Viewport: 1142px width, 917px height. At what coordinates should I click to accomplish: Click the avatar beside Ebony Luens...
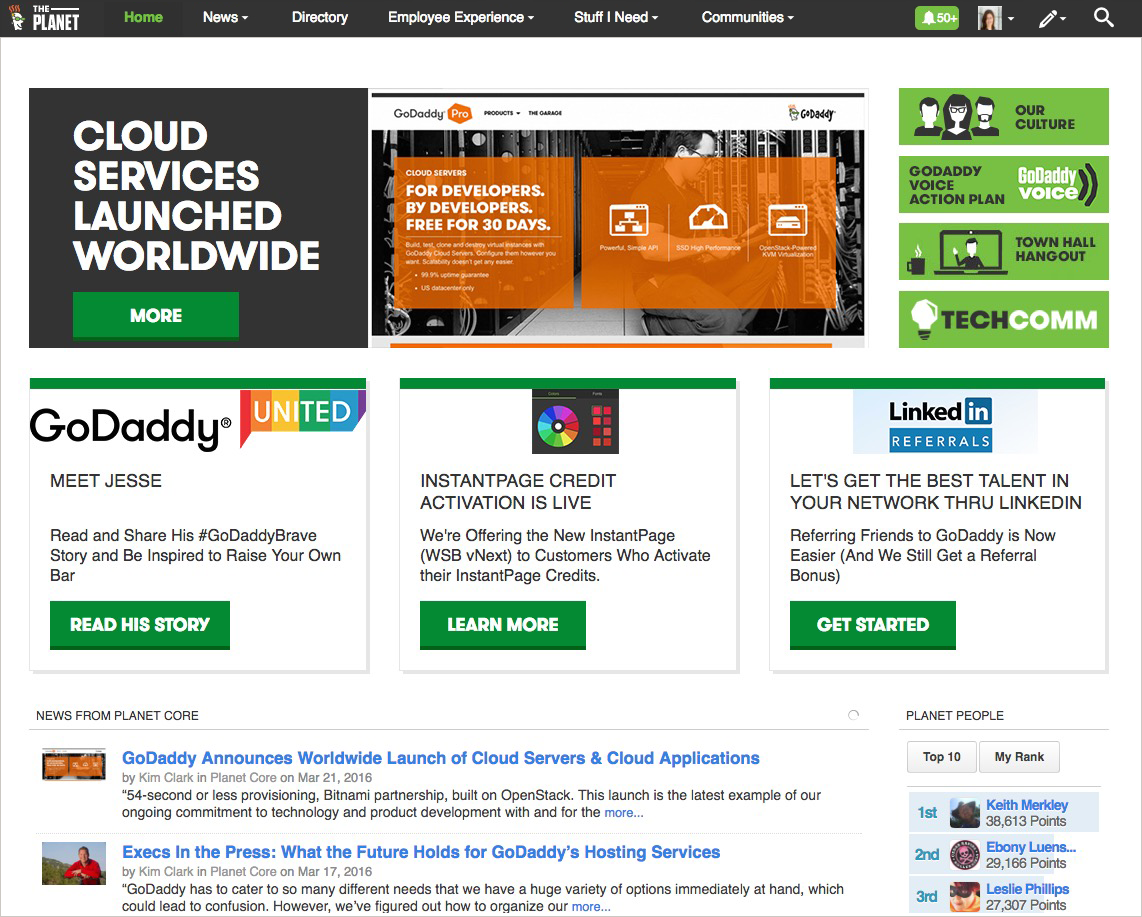(x=965, y=855)
